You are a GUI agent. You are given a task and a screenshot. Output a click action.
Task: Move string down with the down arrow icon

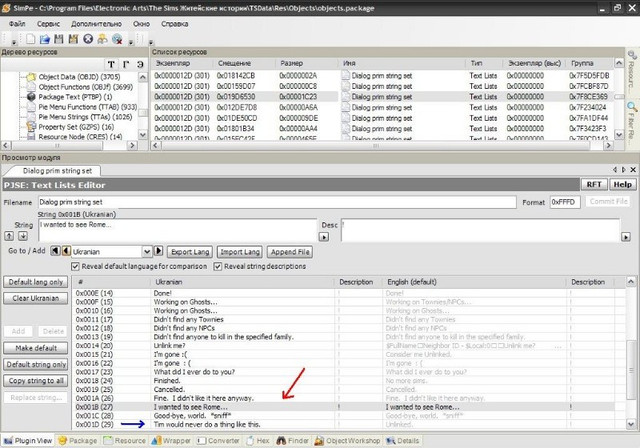23,236
